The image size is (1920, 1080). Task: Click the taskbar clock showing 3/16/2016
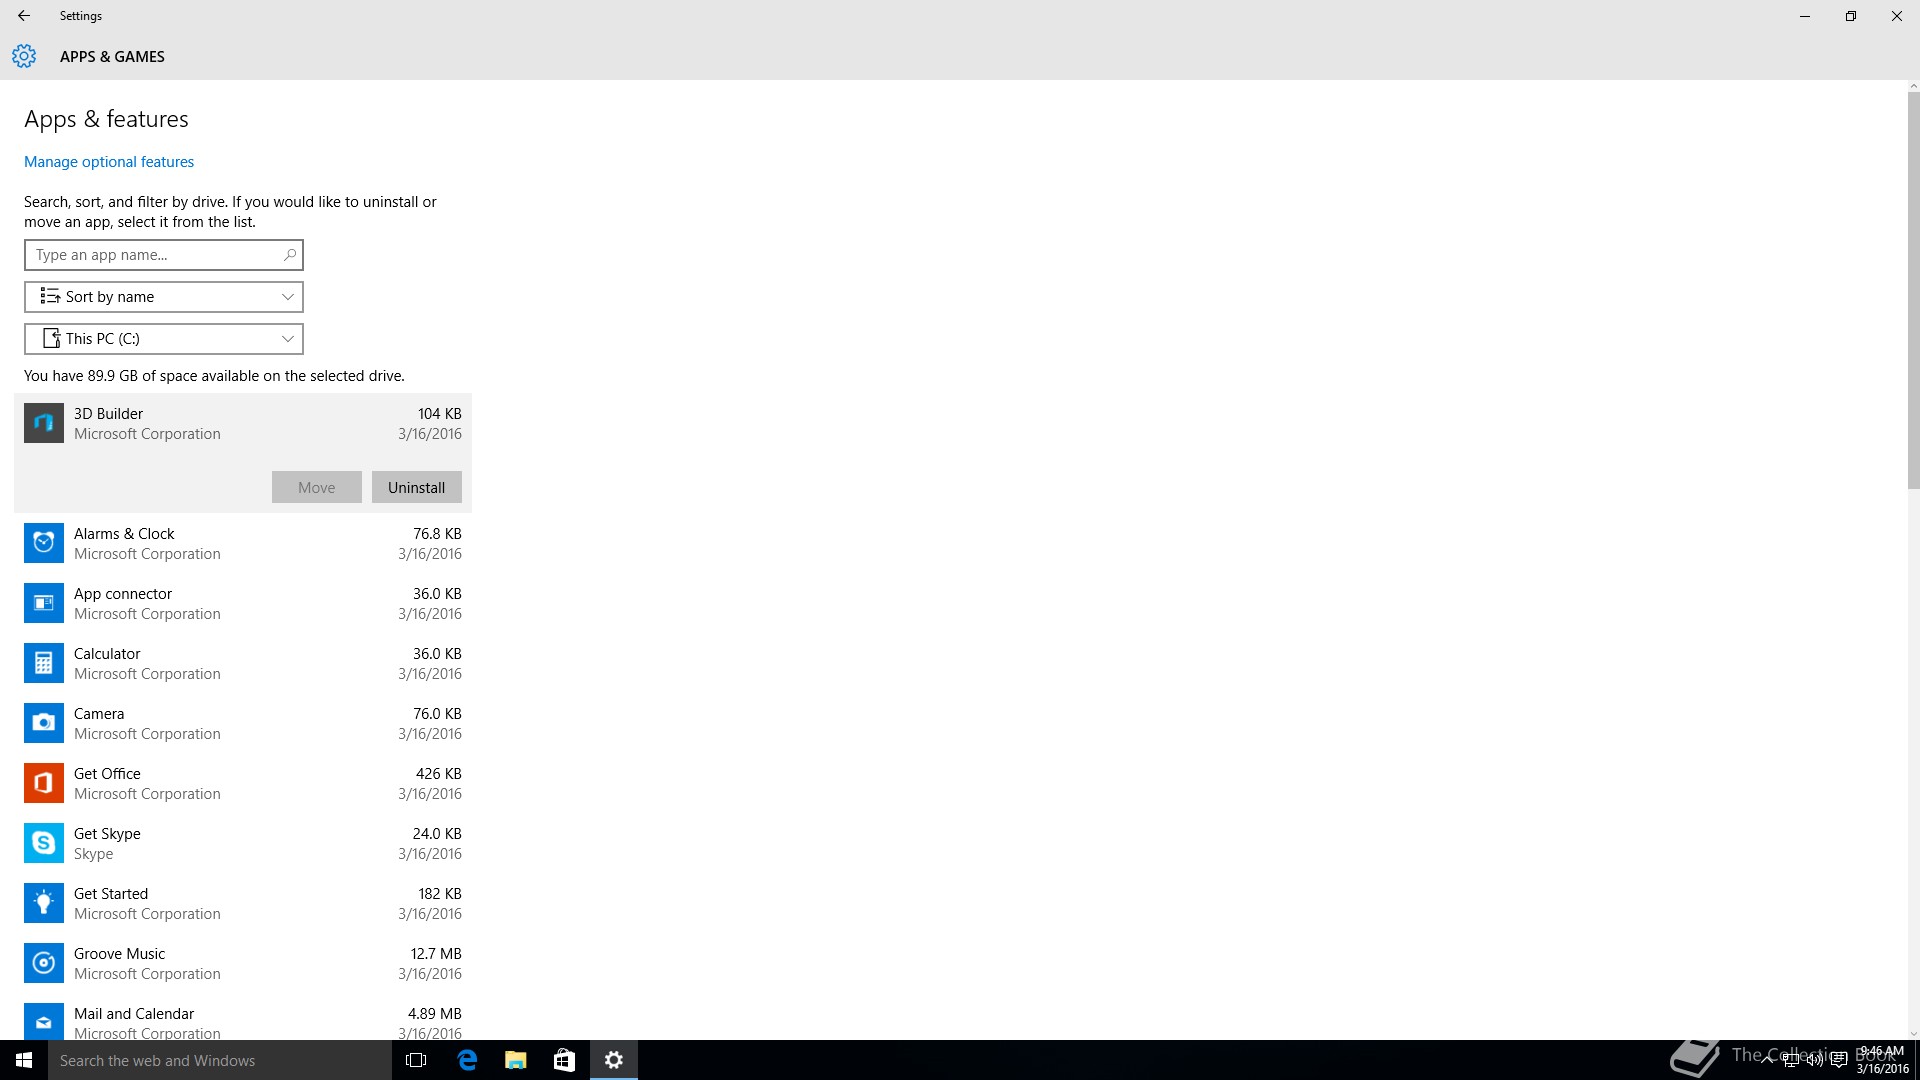(x=1882, y=1060)
